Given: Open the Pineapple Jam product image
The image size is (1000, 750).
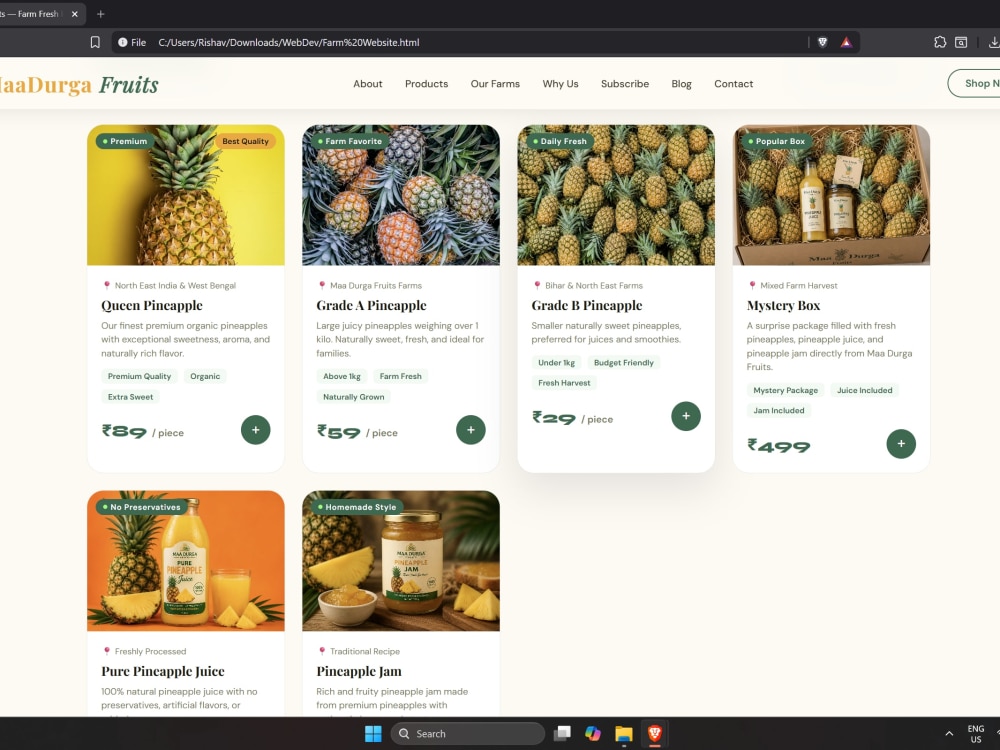Looking at the screenshot, I should click(x=401, y=561).
